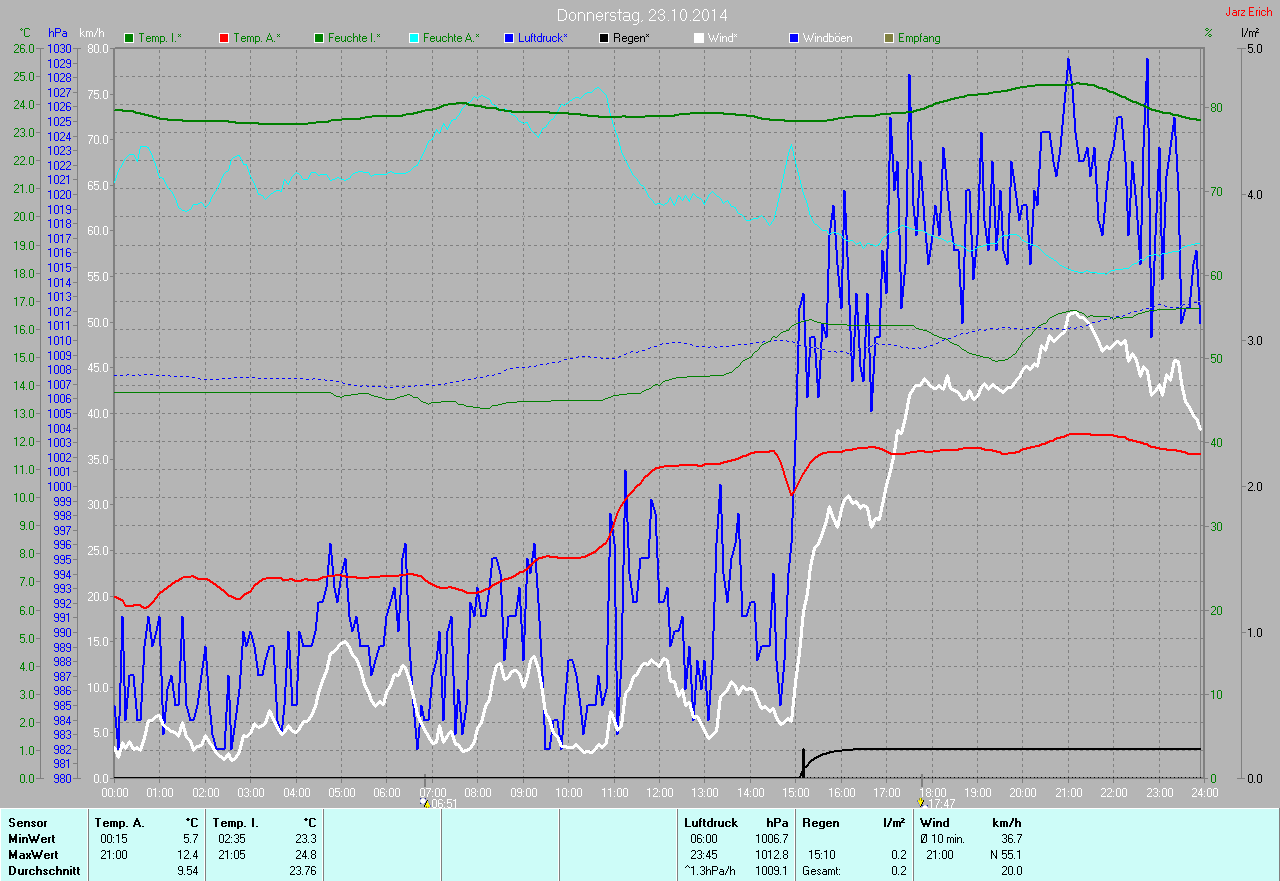This screenshot has width=1280, height=881.
Task: Click the minimum outdoor temperature value 5.7
Action: 190,839
